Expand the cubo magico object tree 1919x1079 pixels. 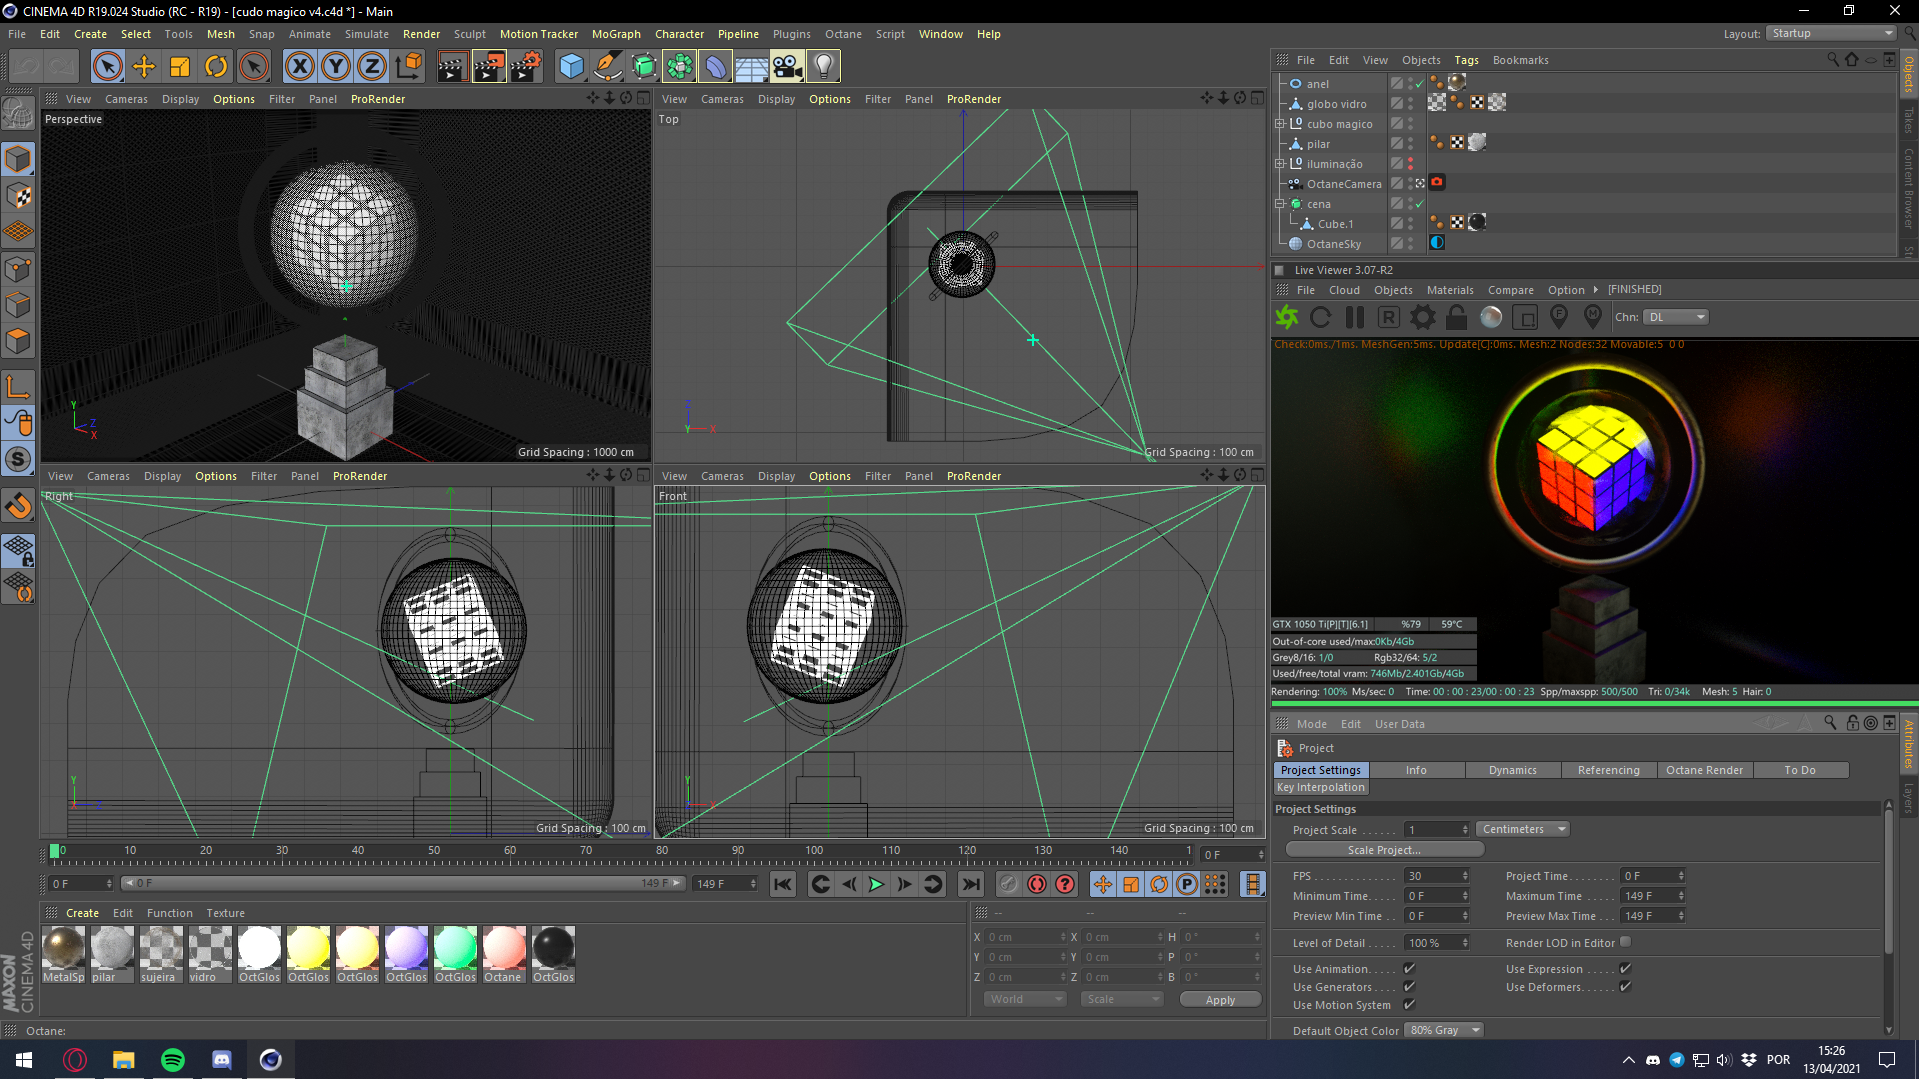coord(1279,124)
